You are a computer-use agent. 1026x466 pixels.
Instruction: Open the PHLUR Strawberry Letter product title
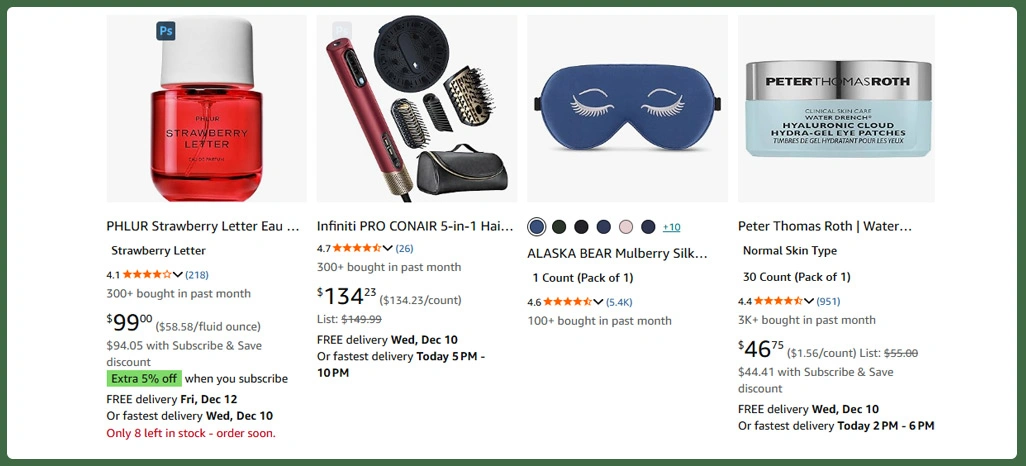(203, 226)
